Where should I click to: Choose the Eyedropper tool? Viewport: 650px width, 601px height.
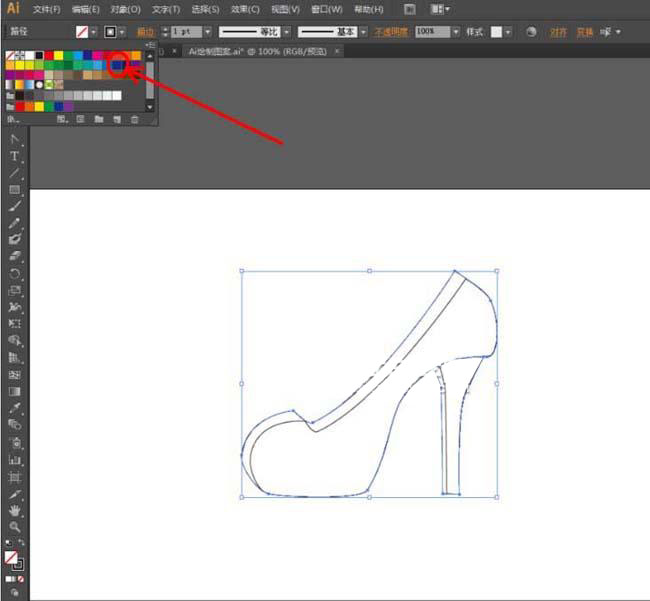point(15,408)
